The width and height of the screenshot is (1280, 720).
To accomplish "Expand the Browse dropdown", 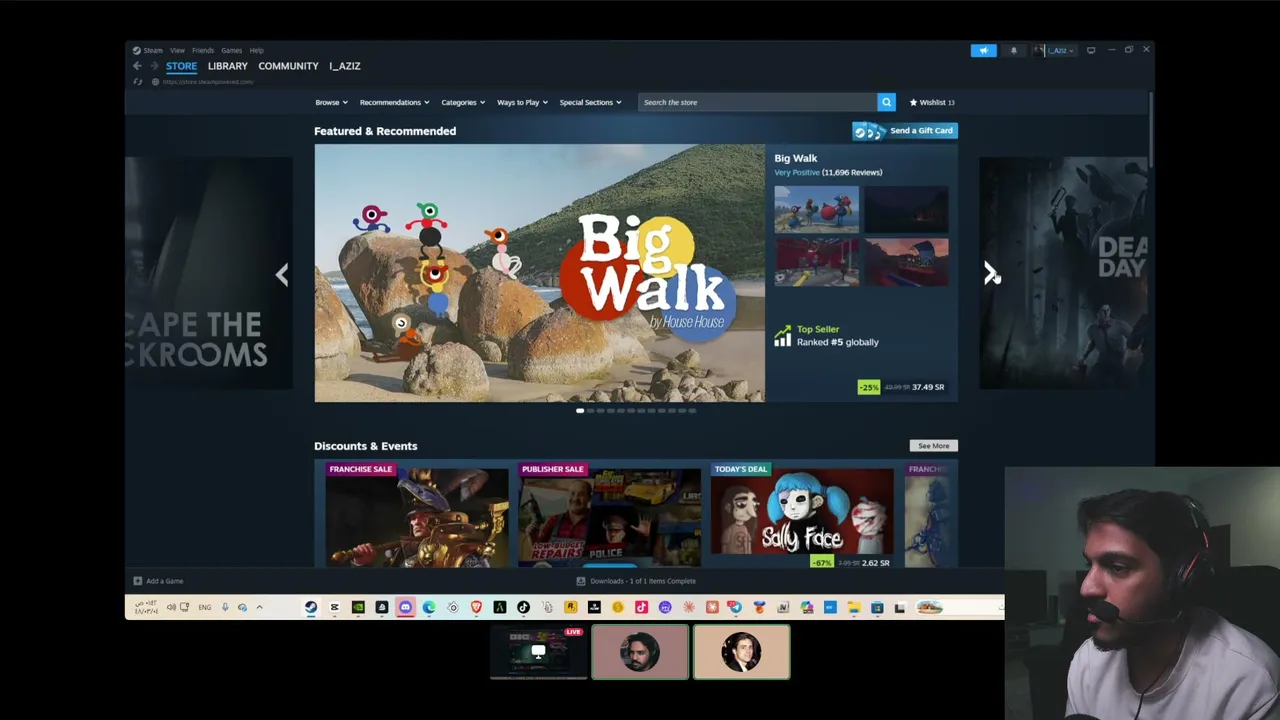I will click(331, 102).
